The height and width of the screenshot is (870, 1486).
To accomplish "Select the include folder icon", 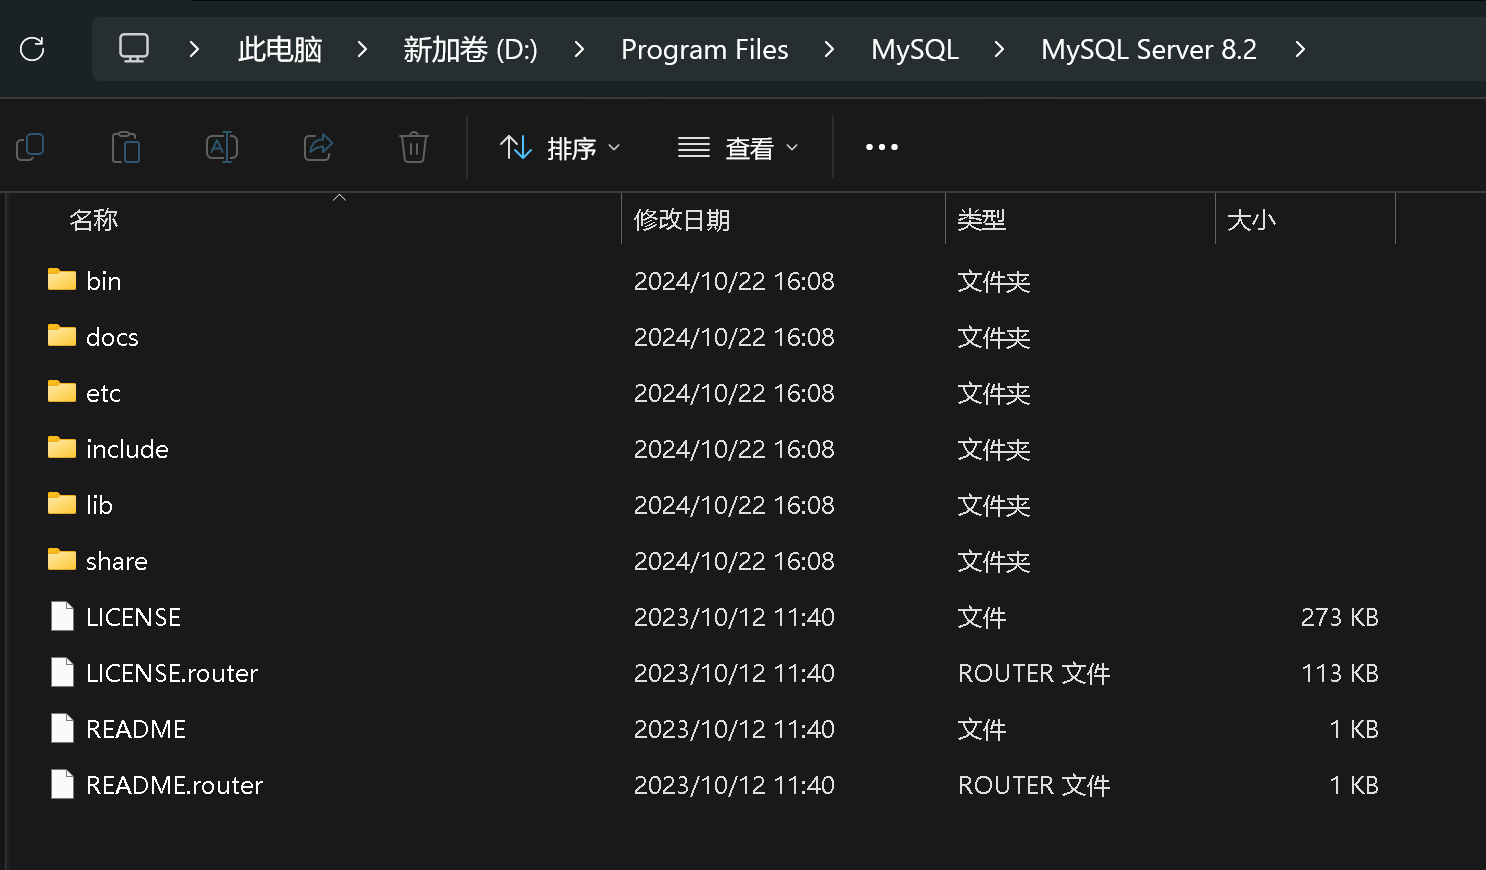I will 62,448.
